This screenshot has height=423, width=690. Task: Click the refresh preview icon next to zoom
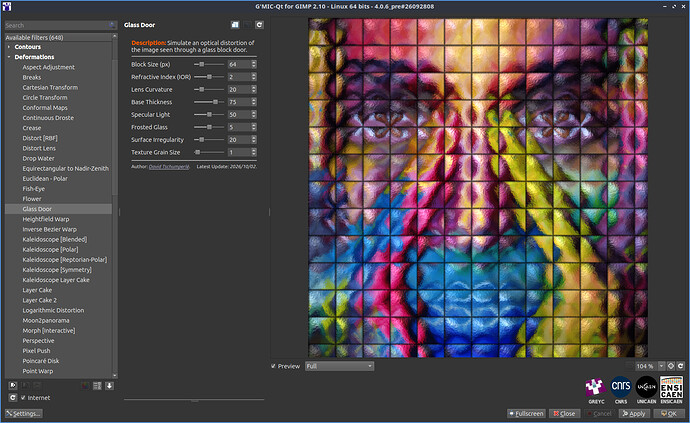[x=681, y=366]
